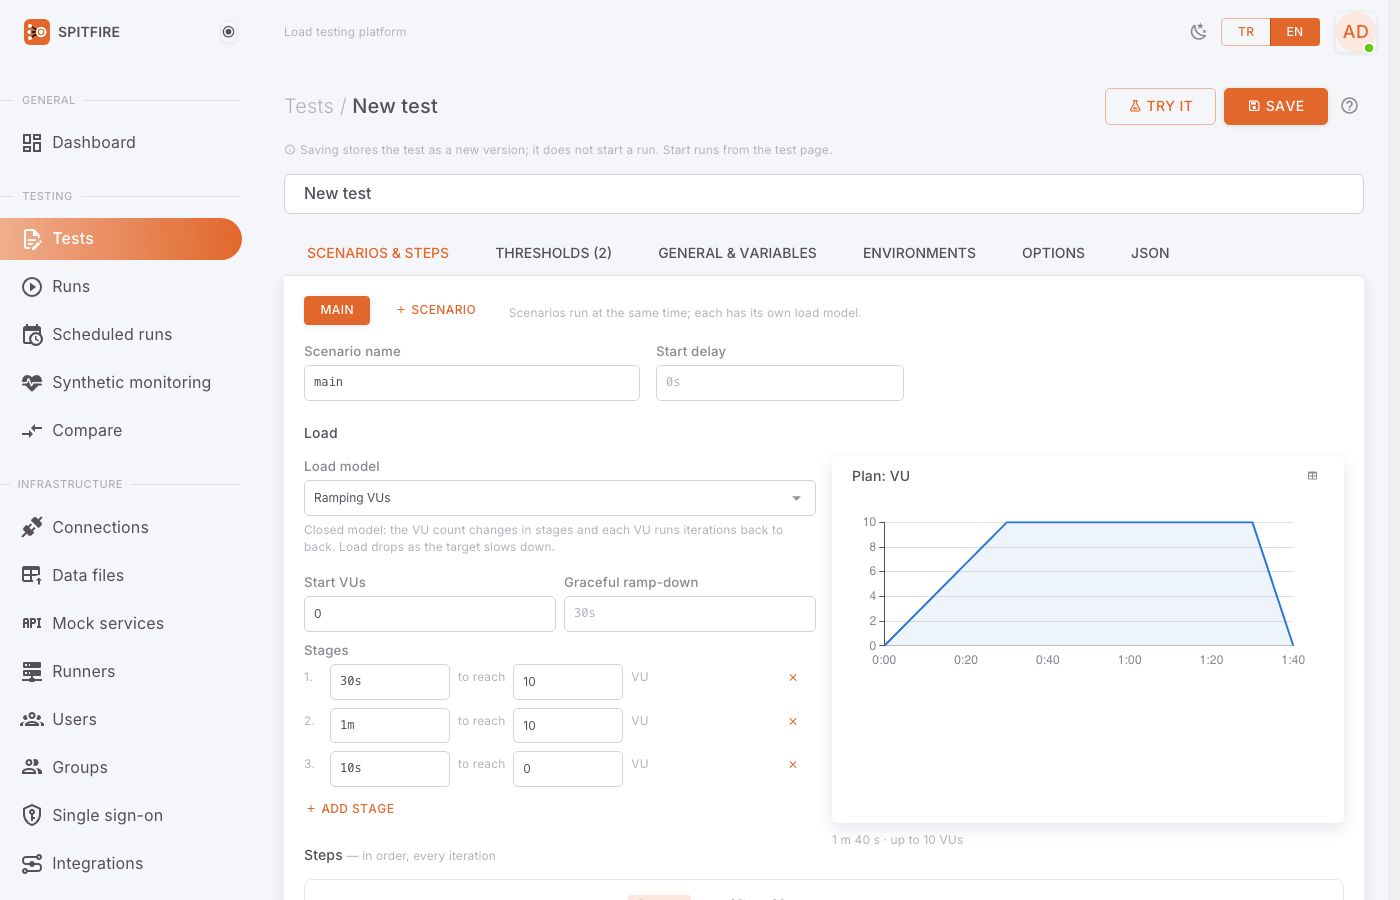Screen dimensions: 1400x900
Task: Edit stage 3 target VU value
Action: 568,769
